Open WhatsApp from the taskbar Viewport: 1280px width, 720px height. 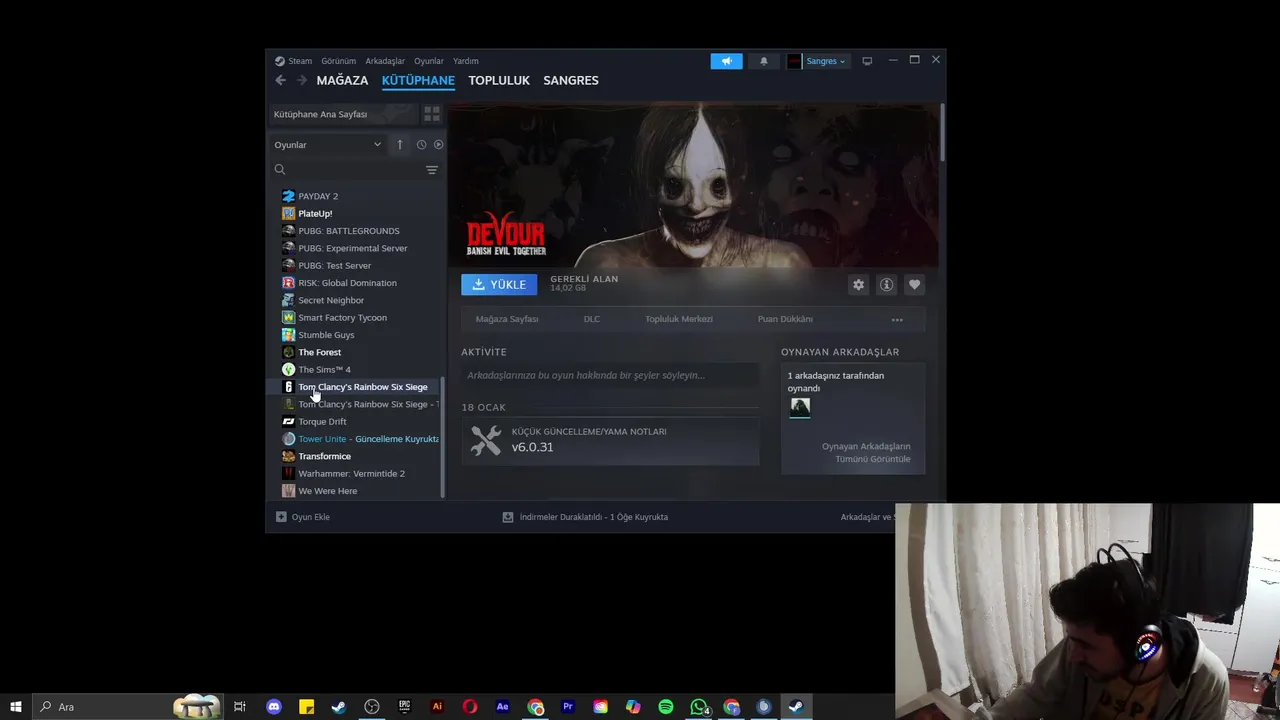pos(699,707)
